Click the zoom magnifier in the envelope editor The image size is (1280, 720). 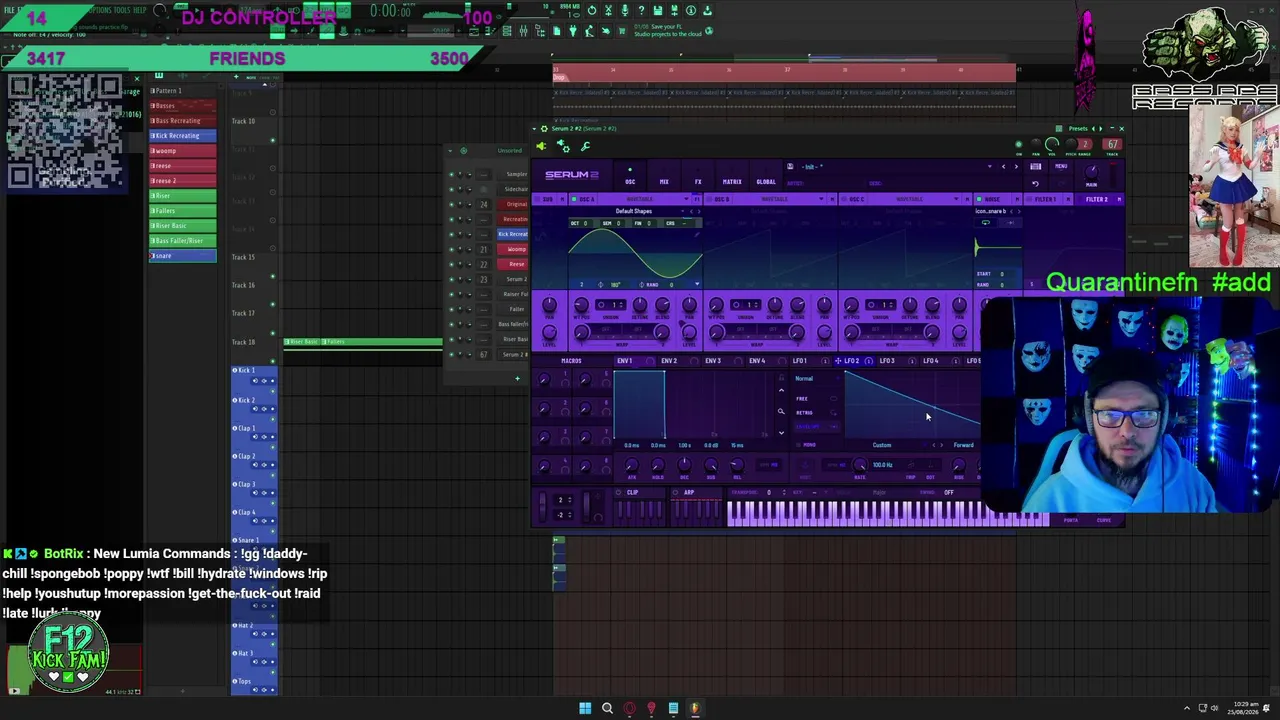tap(781, 411)
